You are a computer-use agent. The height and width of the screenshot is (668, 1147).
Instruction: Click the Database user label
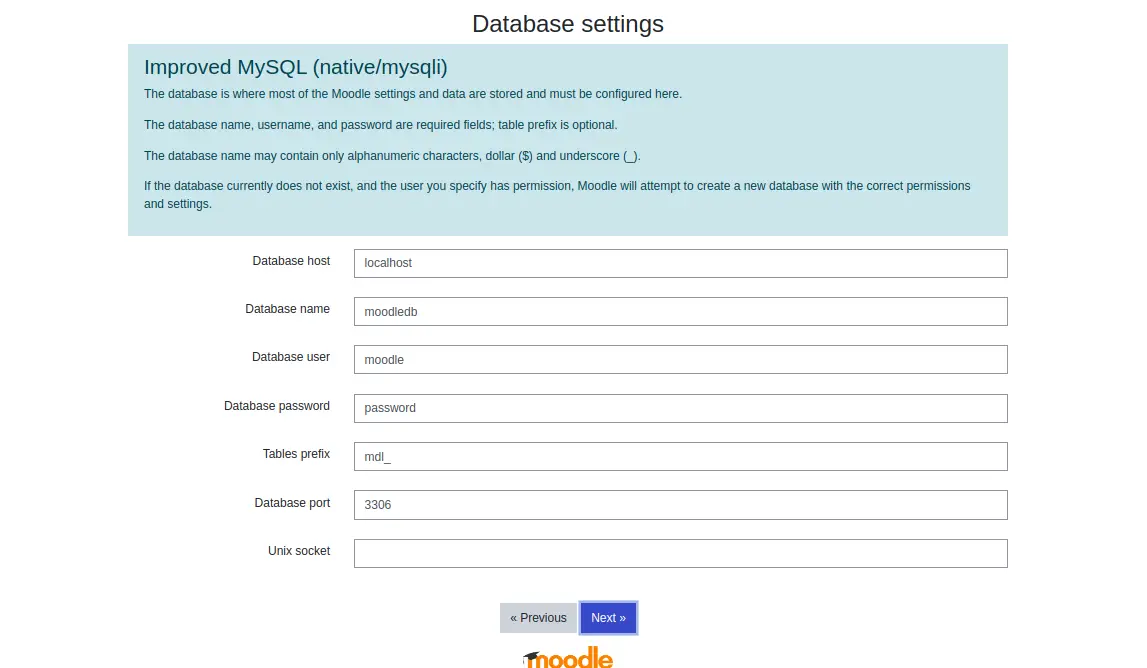(x=291, y=357)
